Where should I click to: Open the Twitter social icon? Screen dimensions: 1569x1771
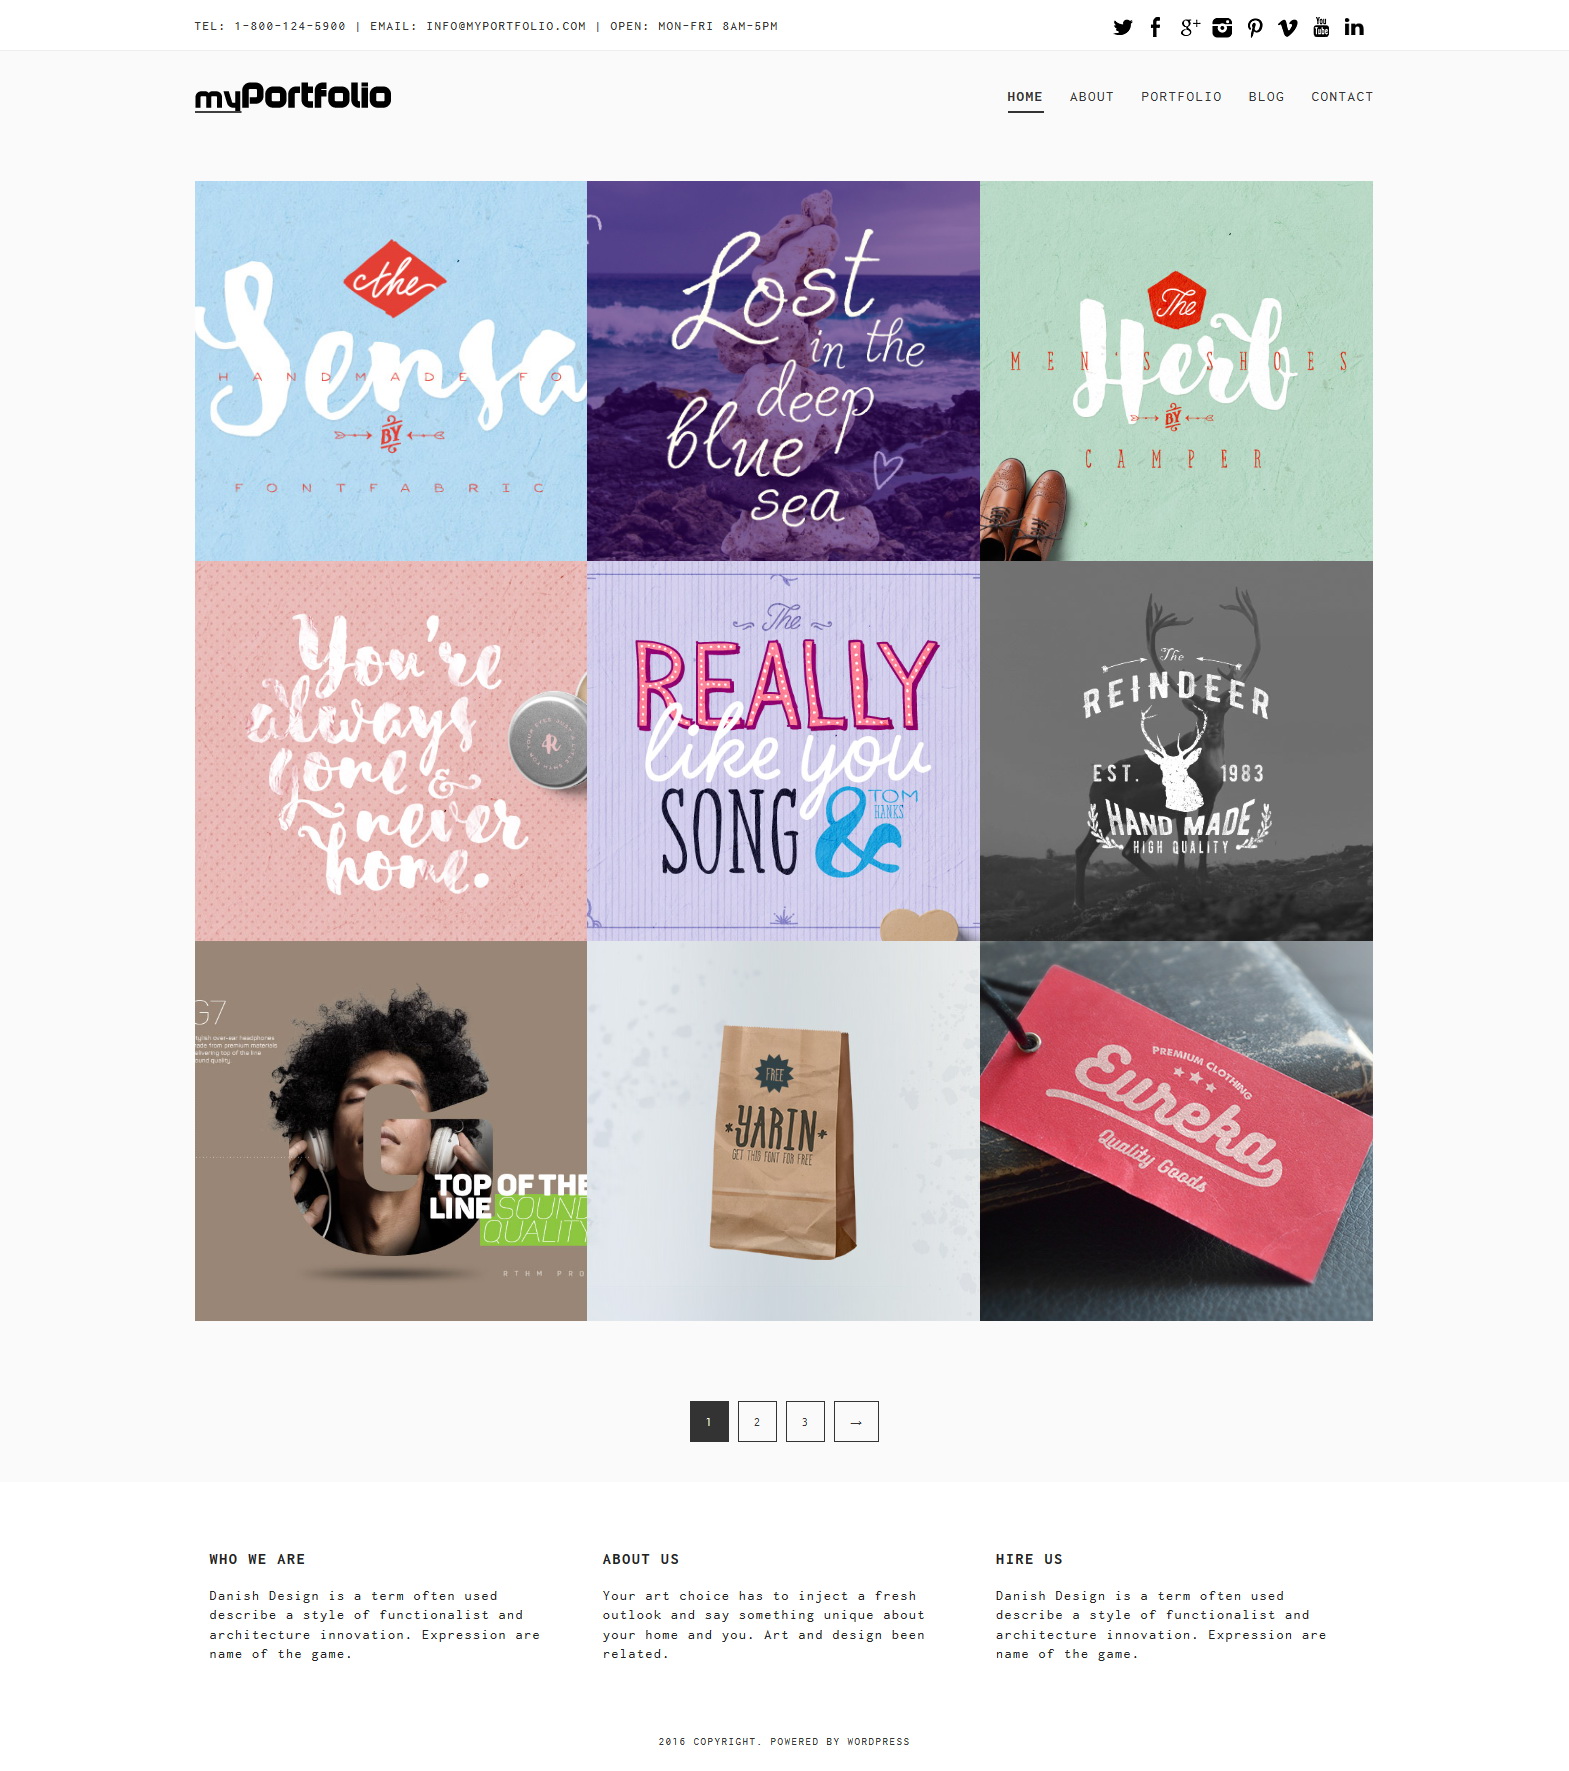(1123, 27)
